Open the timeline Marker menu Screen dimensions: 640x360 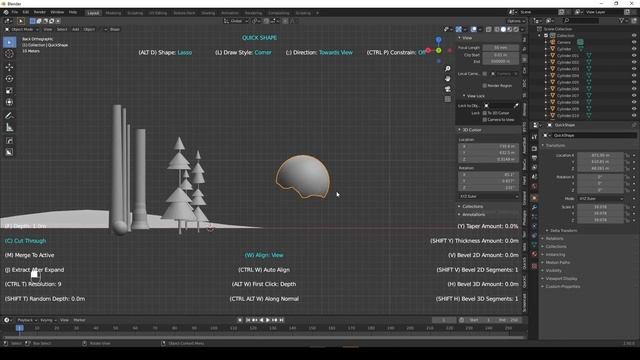[79, 320]
